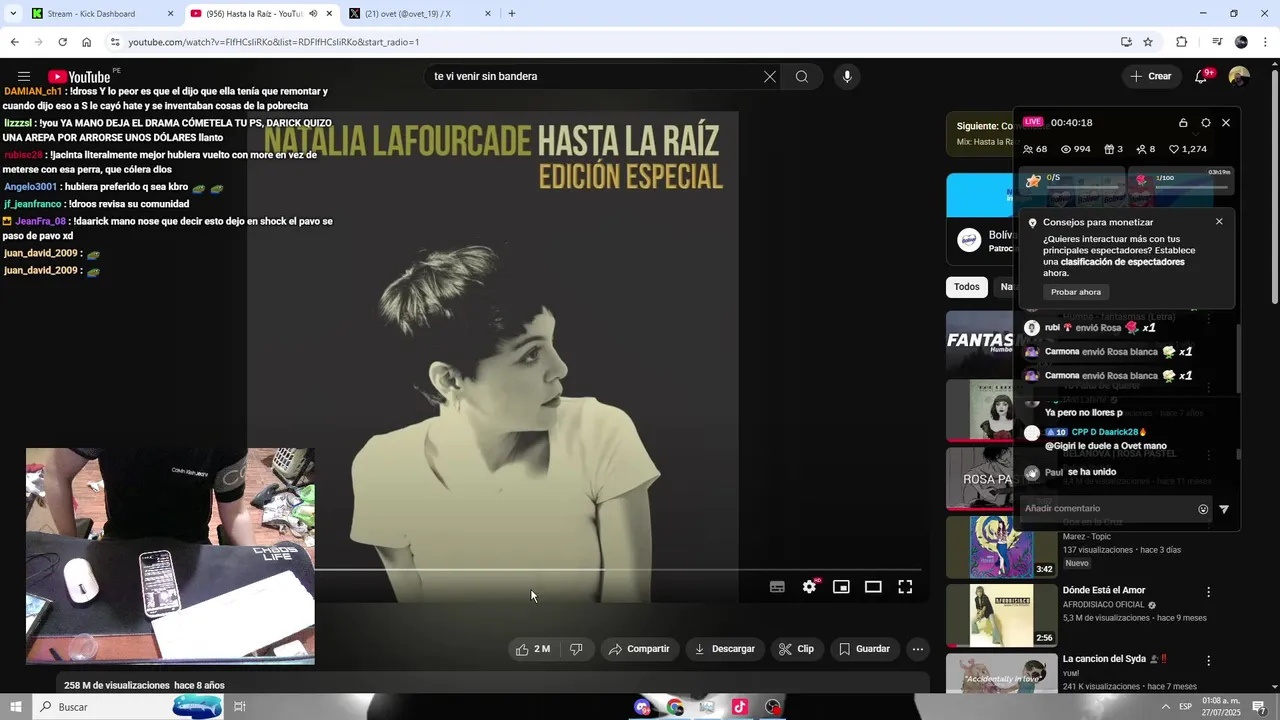
Task: Open video player settings gear
Action: [x=810, y=587]
